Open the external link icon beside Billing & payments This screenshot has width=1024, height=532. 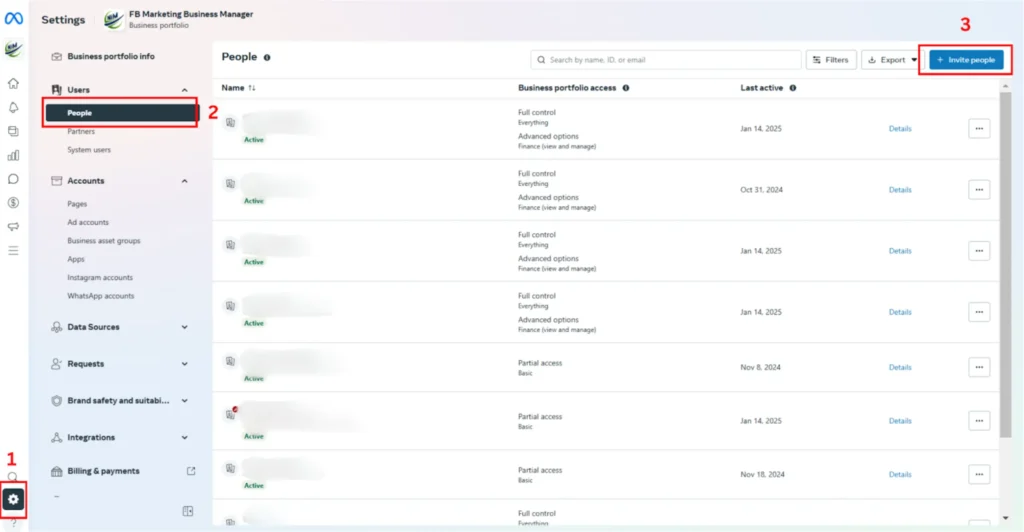191,471
